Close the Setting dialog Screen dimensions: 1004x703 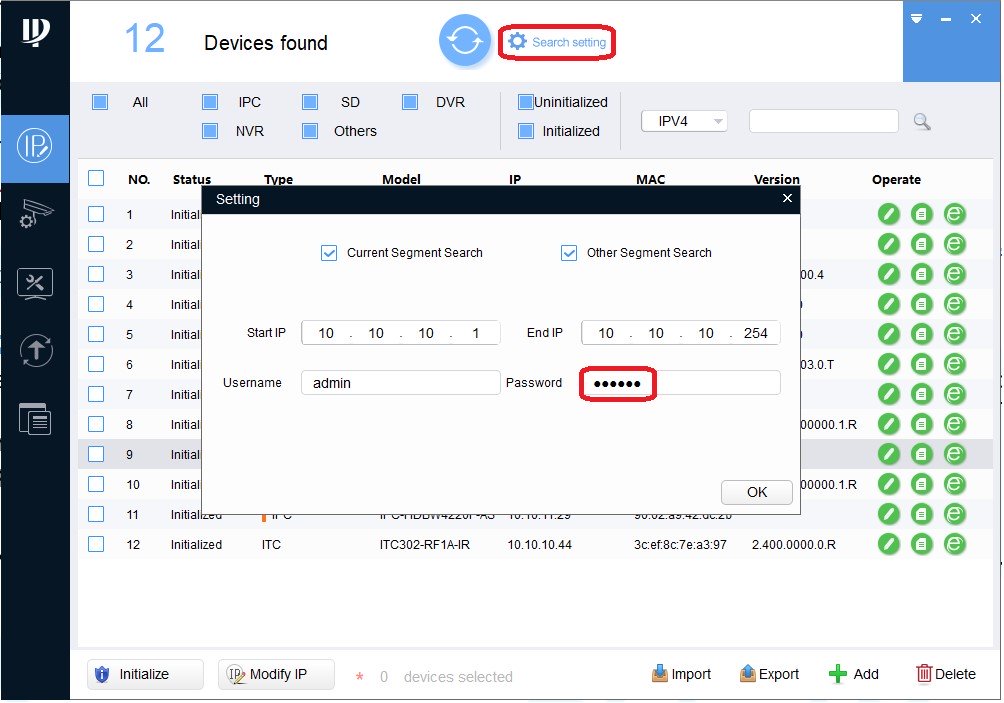click(x=787, y=199)
